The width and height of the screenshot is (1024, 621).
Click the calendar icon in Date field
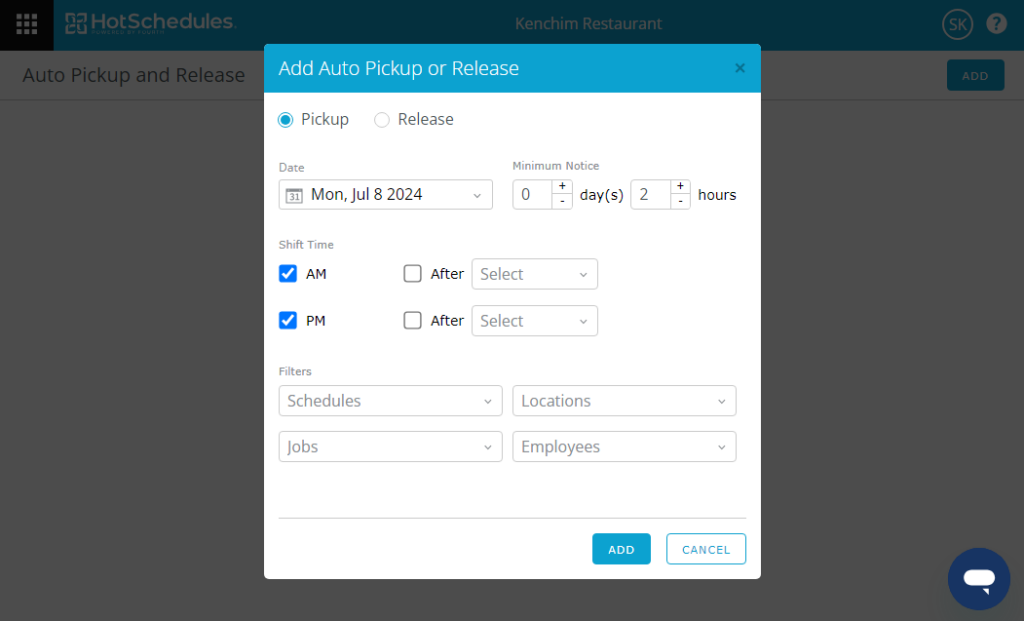coord(294,195)
